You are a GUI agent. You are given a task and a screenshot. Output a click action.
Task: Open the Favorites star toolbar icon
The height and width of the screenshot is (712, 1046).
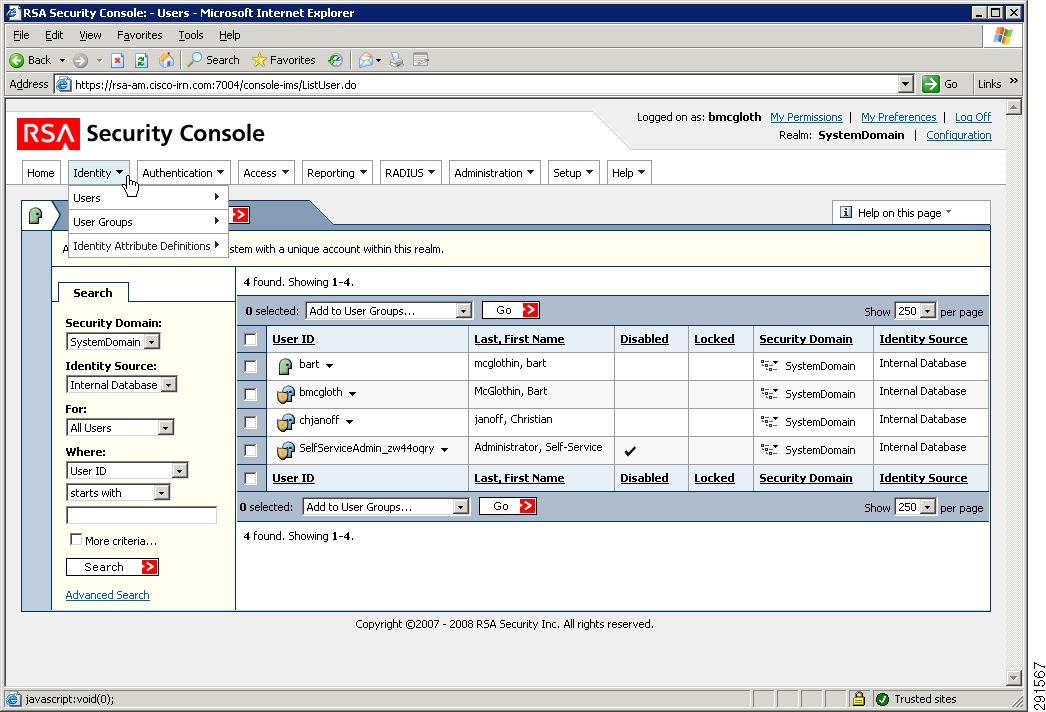pyautogui.click(x=259, y=60)
